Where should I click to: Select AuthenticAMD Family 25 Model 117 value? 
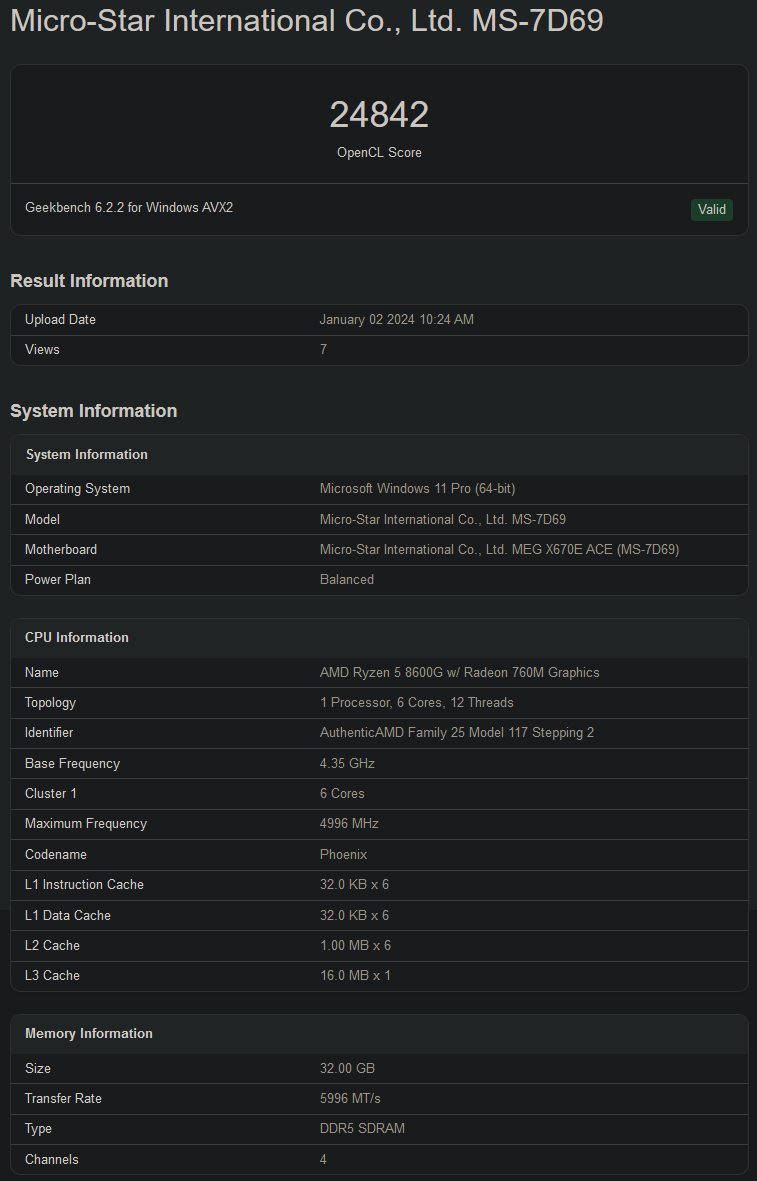click(x=456, y=733)
